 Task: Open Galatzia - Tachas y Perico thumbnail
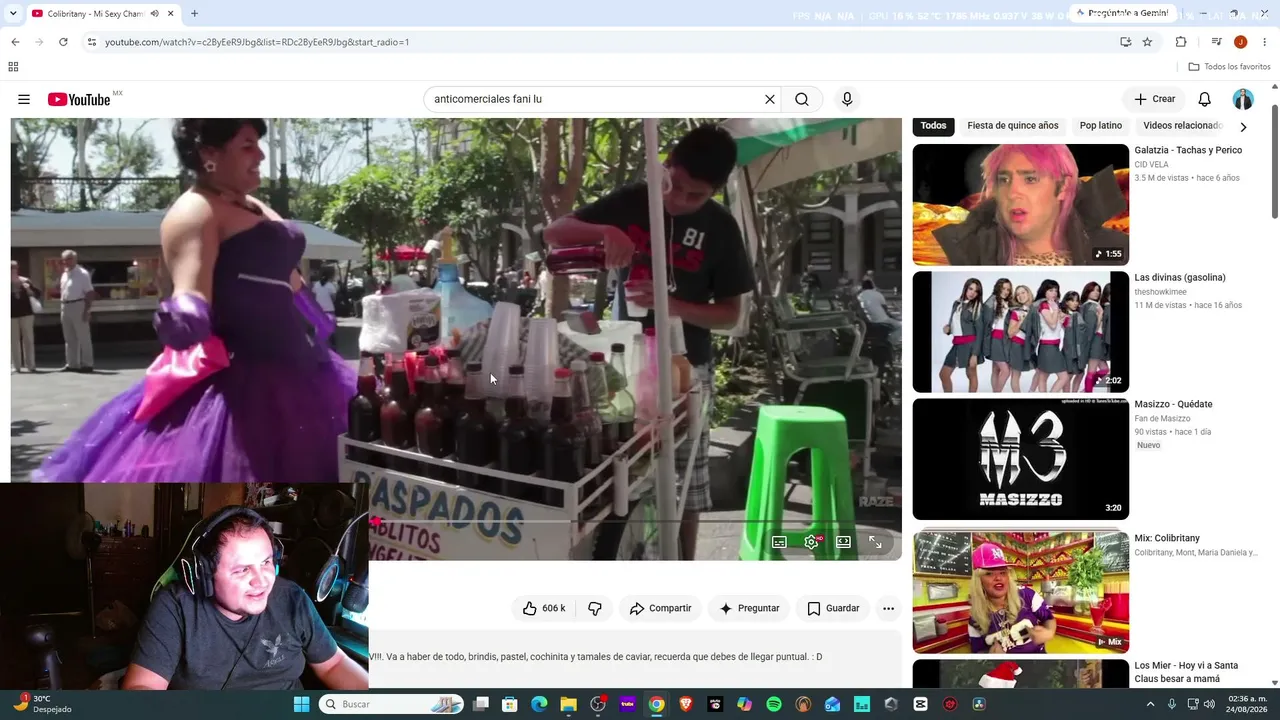1021,205
